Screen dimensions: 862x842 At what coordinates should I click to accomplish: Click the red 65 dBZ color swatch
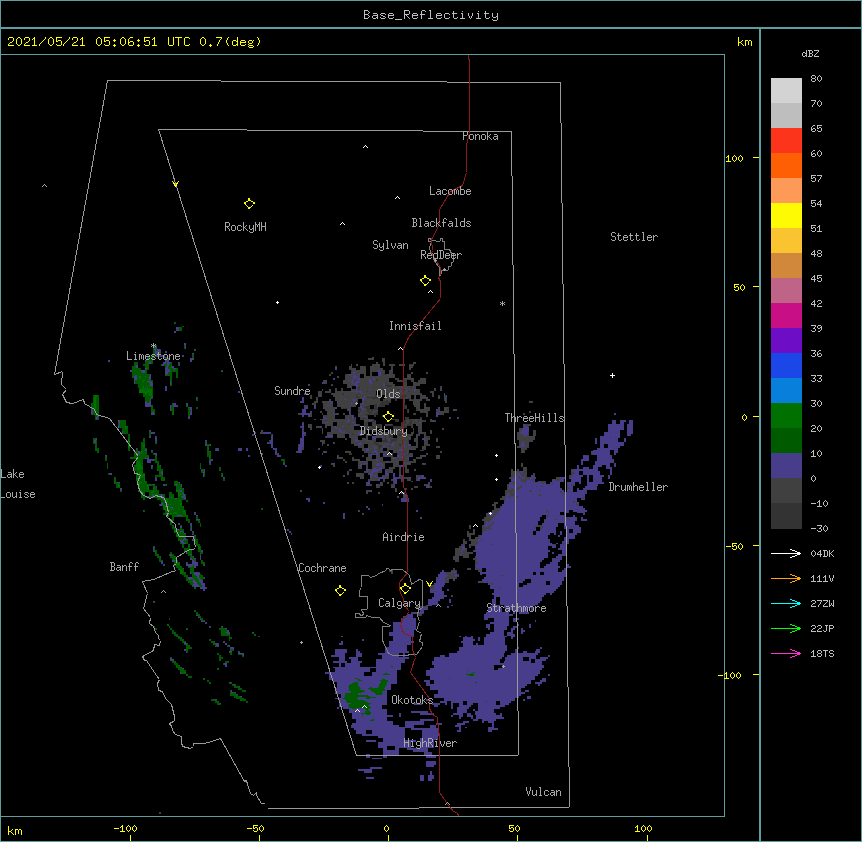[786, 140]
